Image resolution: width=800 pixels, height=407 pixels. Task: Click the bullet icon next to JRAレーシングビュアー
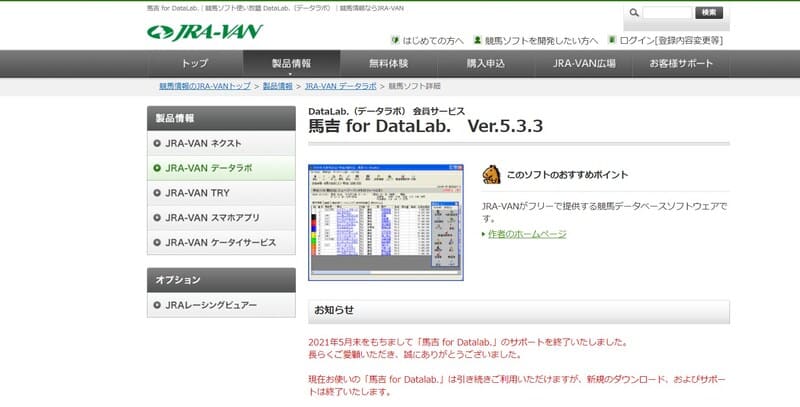158,305
